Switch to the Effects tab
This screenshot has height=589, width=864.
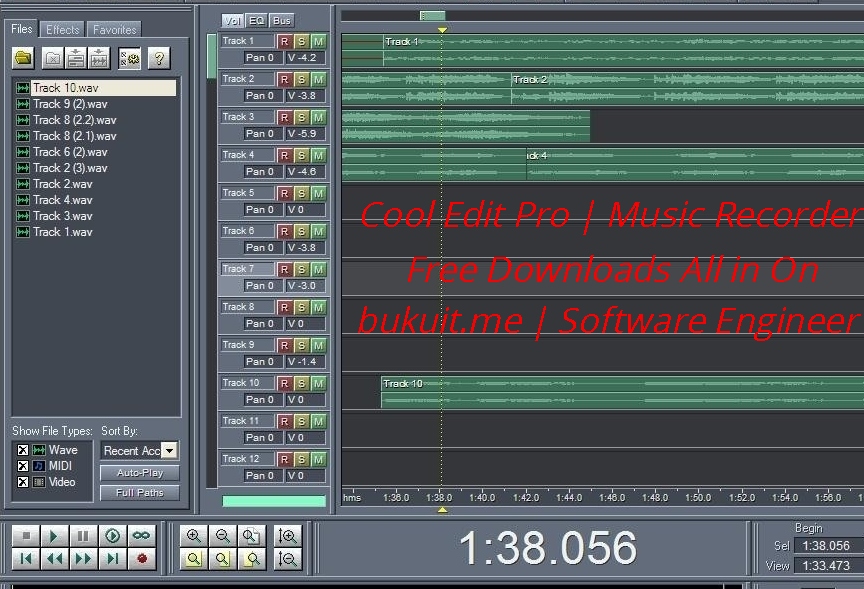pos(62,29)
